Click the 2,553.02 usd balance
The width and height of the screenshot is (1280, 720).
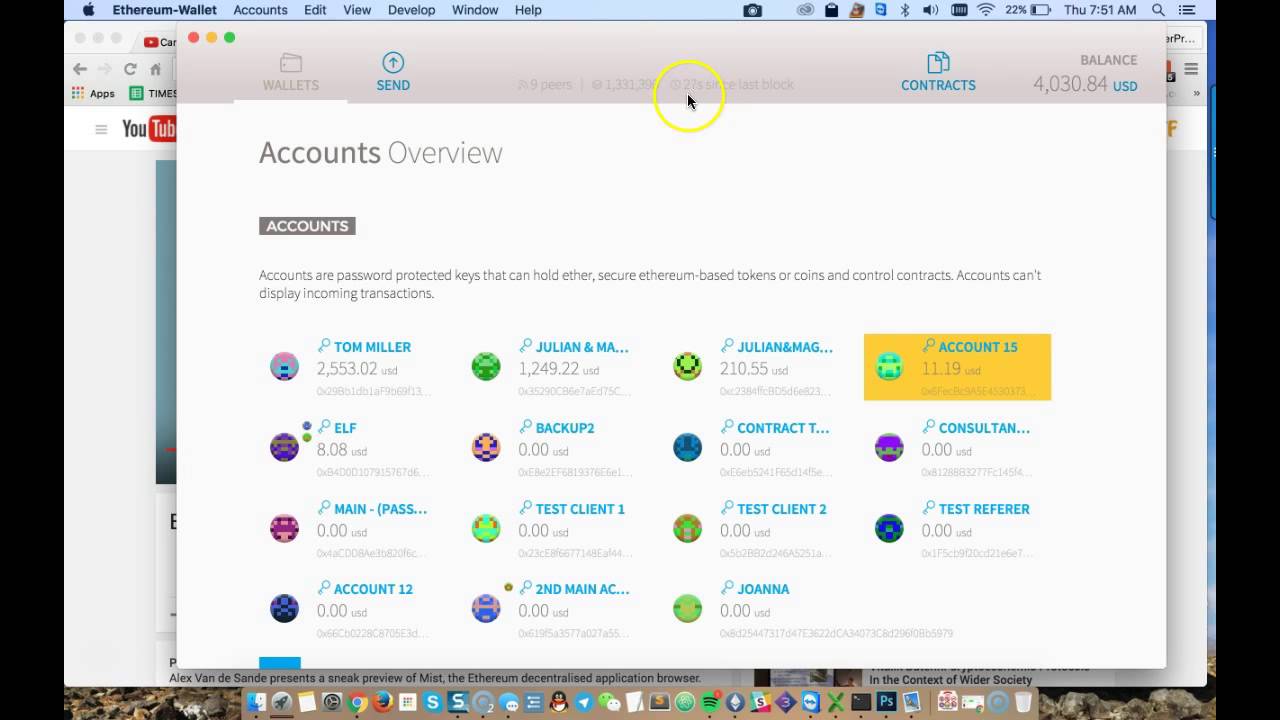357,368
